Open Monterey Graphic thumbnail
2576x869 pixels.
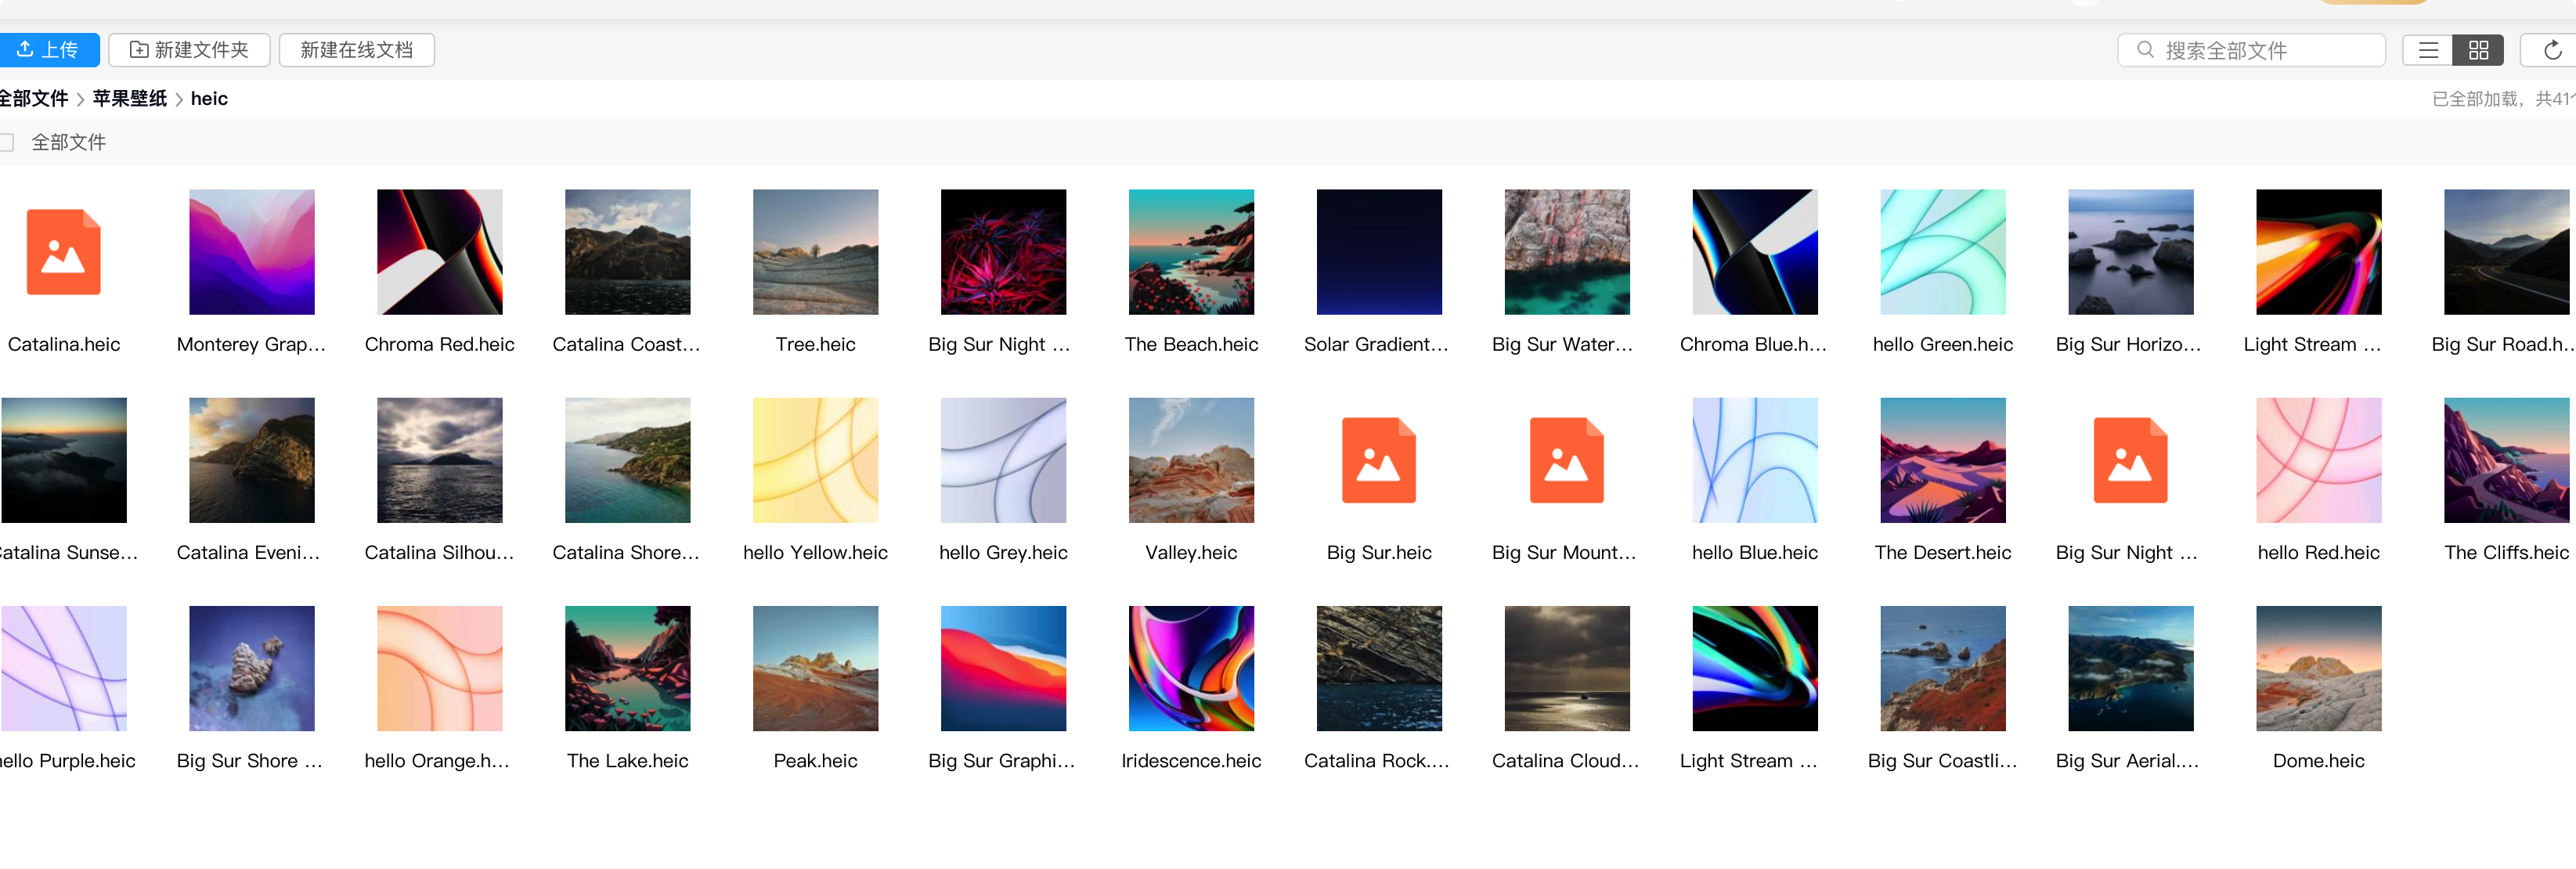251,252
